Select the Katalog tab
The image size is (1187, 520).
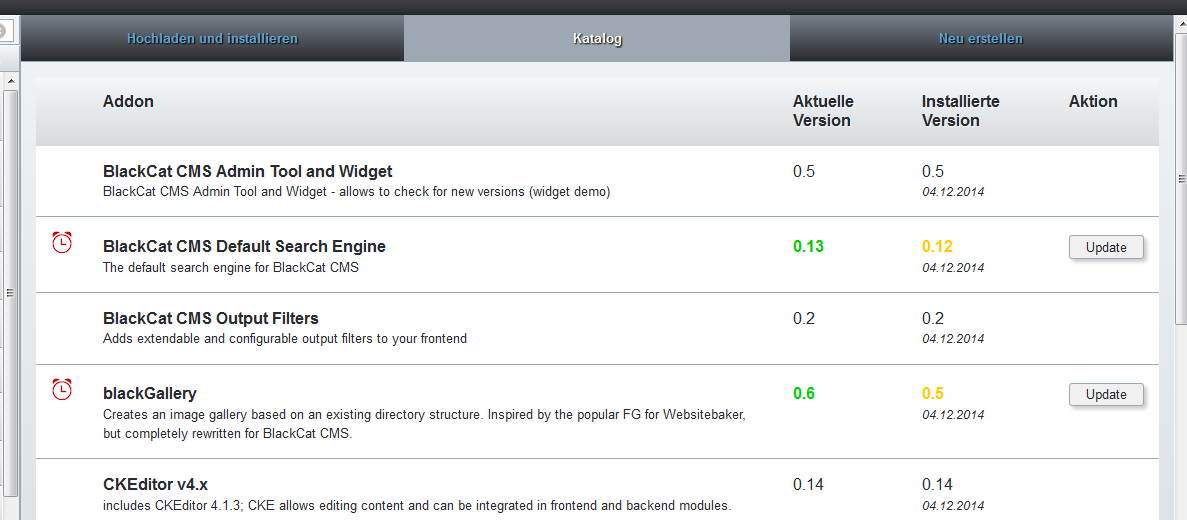597,39
